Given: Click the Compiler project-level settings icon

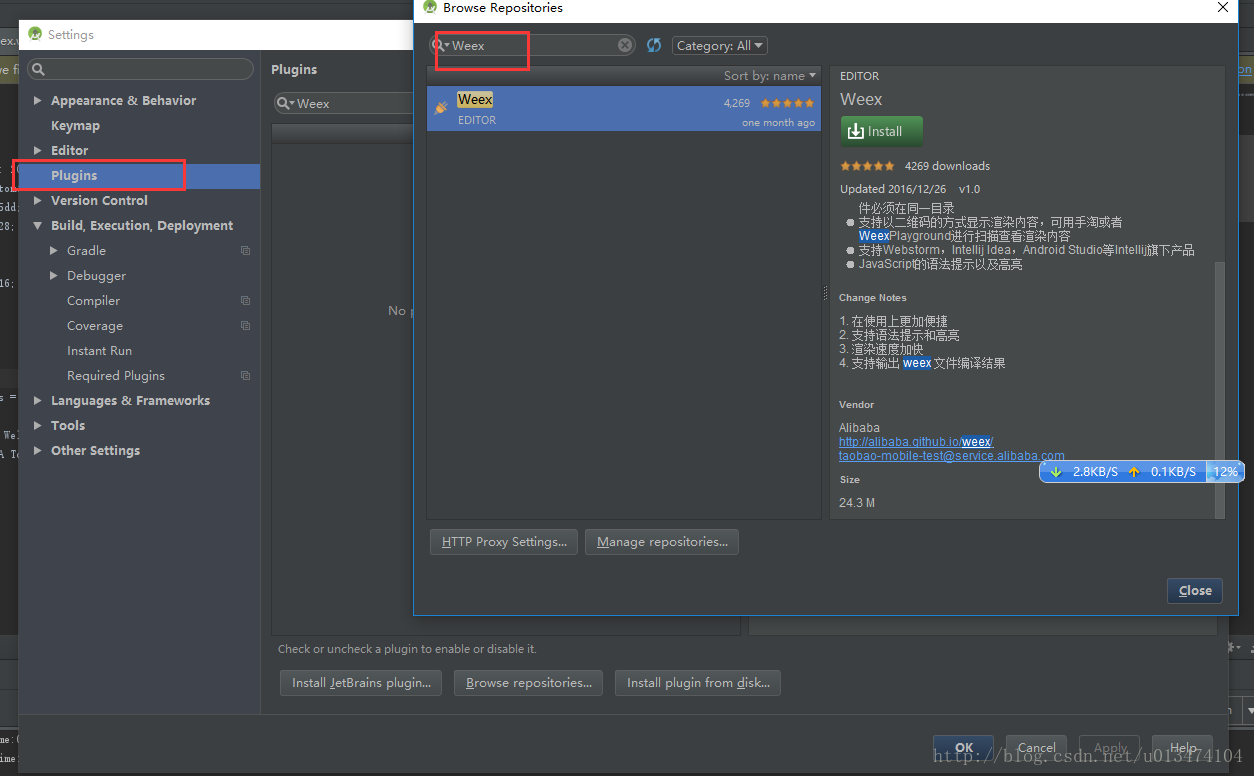Looking at the screenshot, I should point(245,301).
